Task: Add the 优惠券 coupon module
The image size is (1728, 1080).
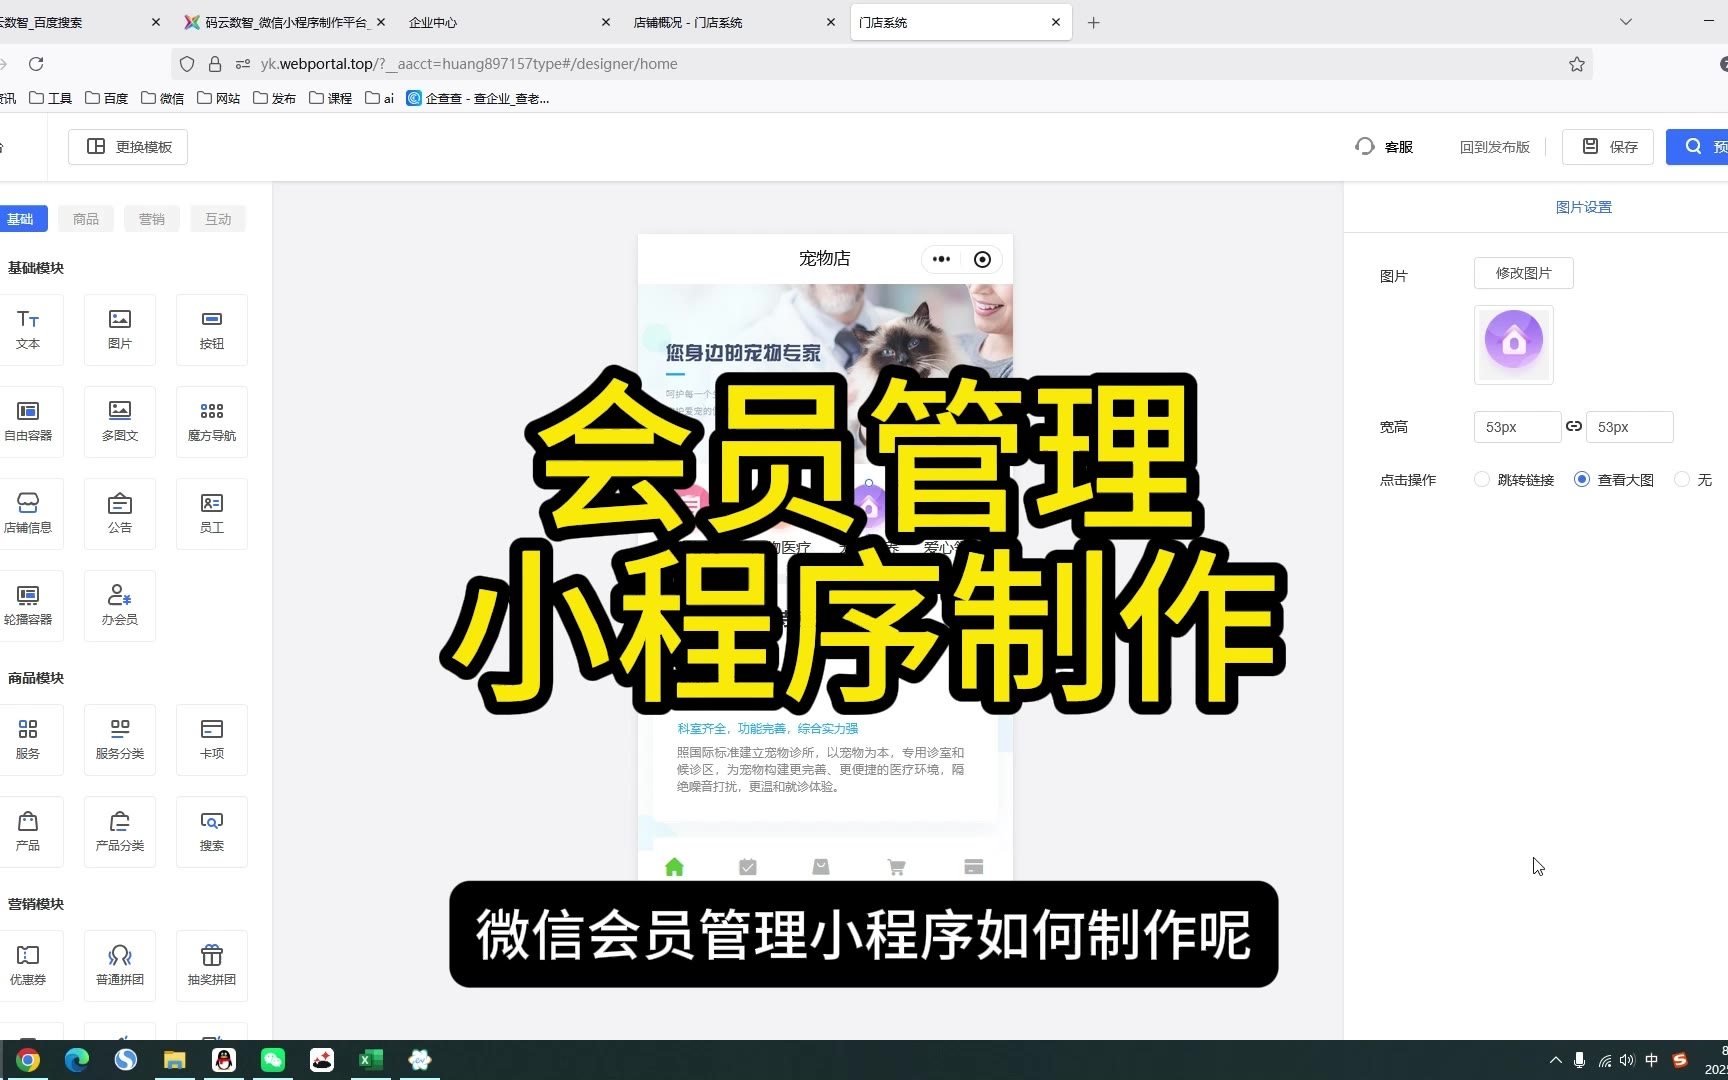Action: [x=28, y=966]
